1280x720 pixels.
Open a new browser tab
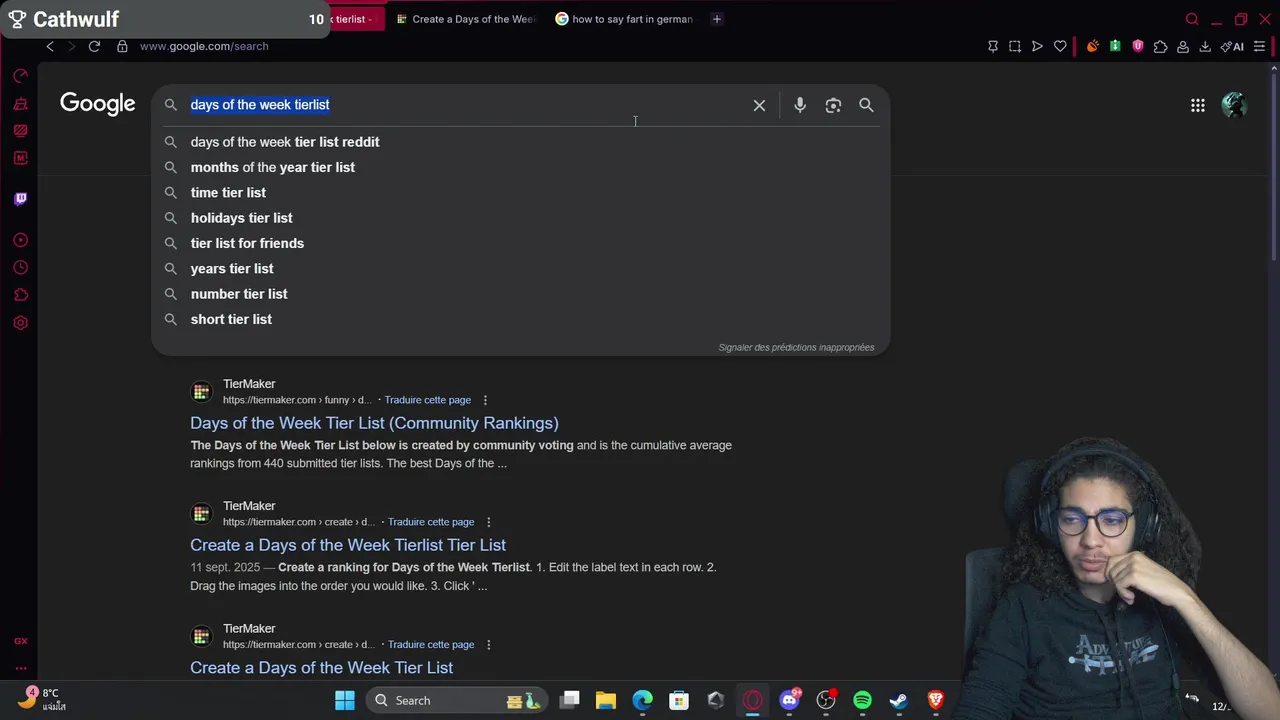click(x=716, y=19)
